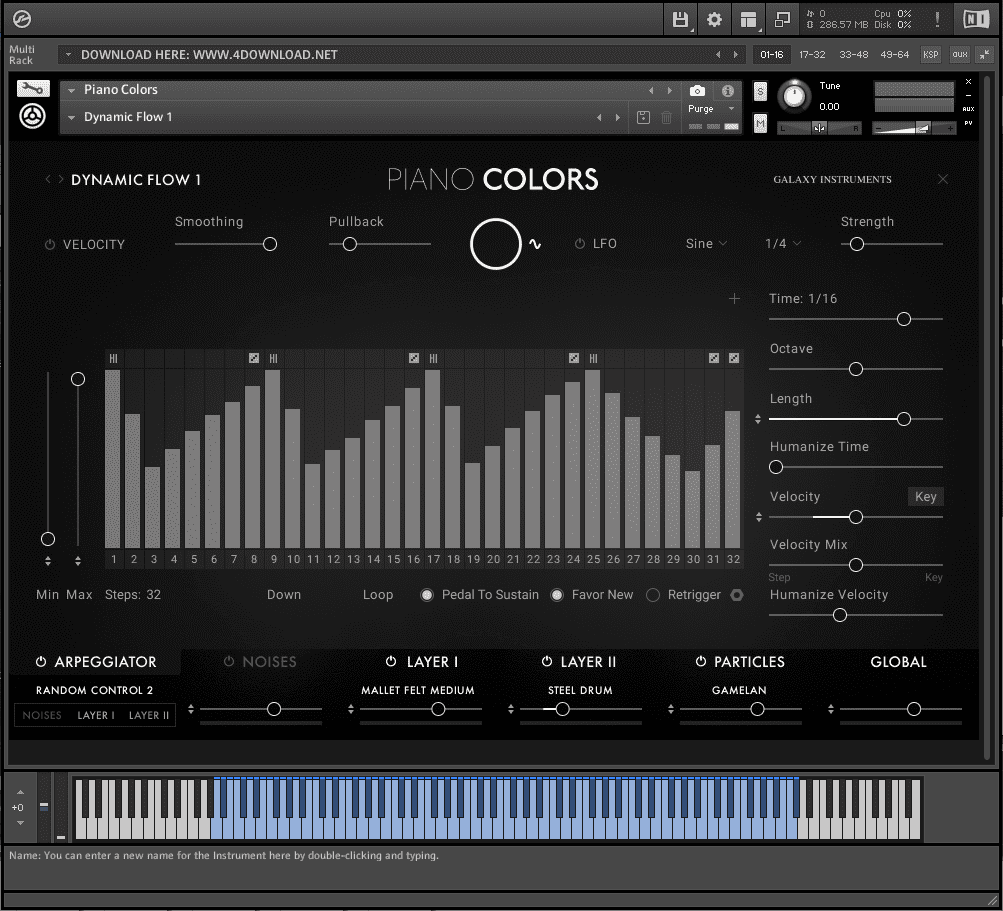Show instrument info icon
1003x911 pixels.
728,91
